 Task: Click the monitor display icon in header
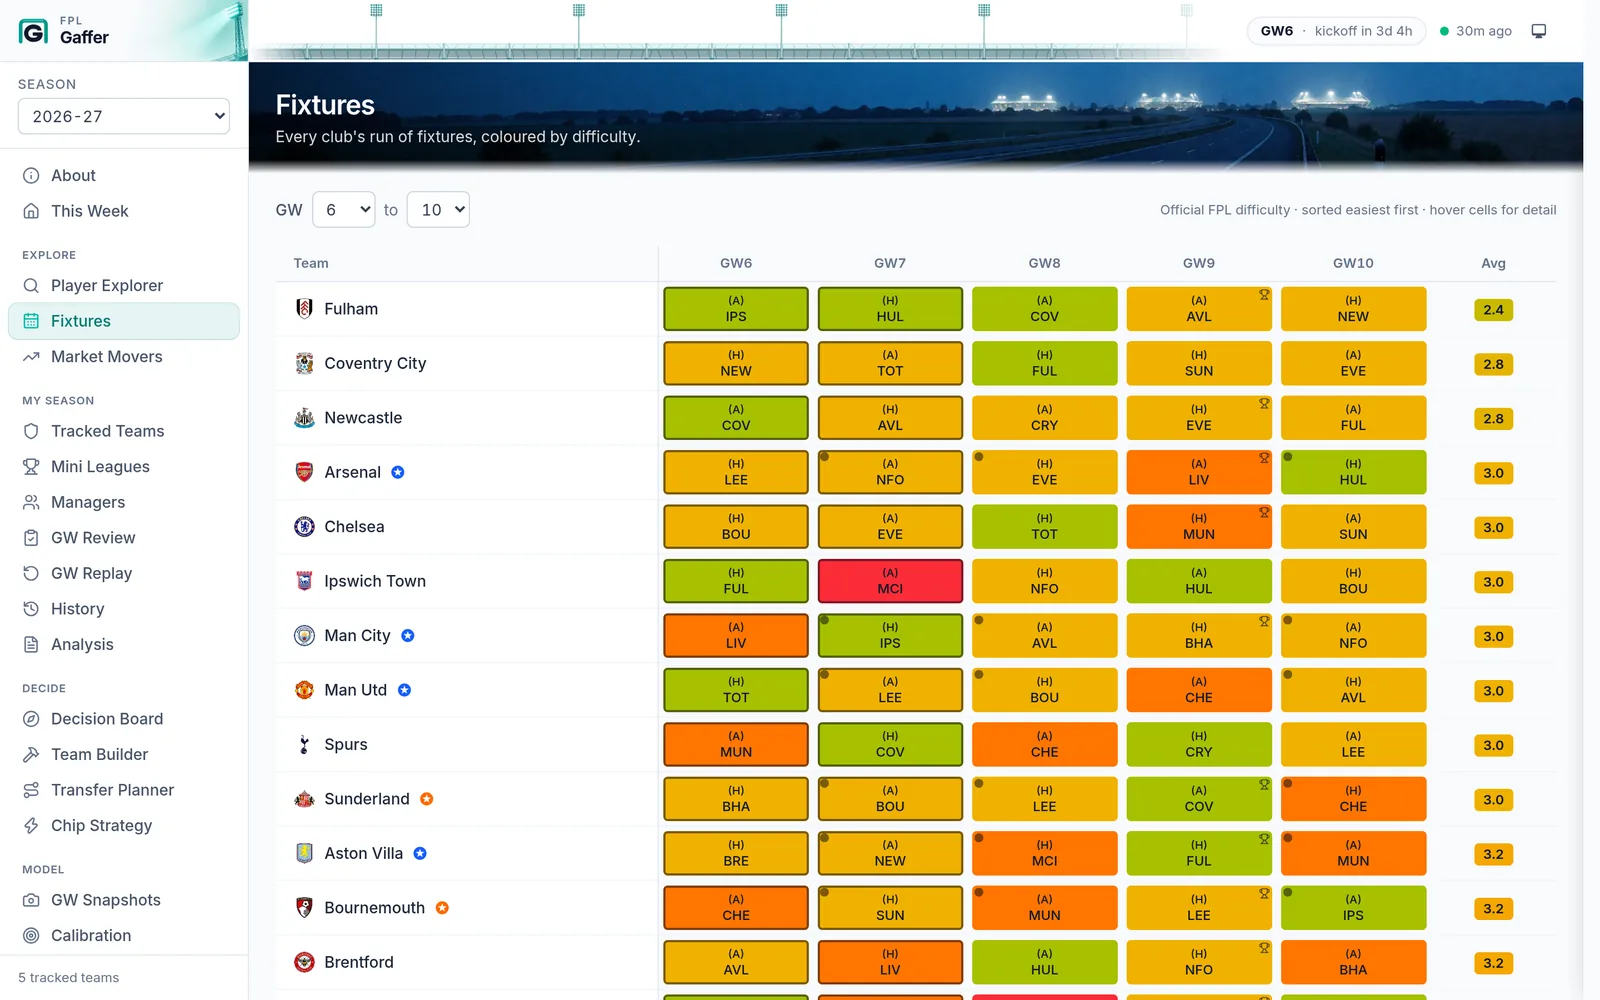[1539, 31]
